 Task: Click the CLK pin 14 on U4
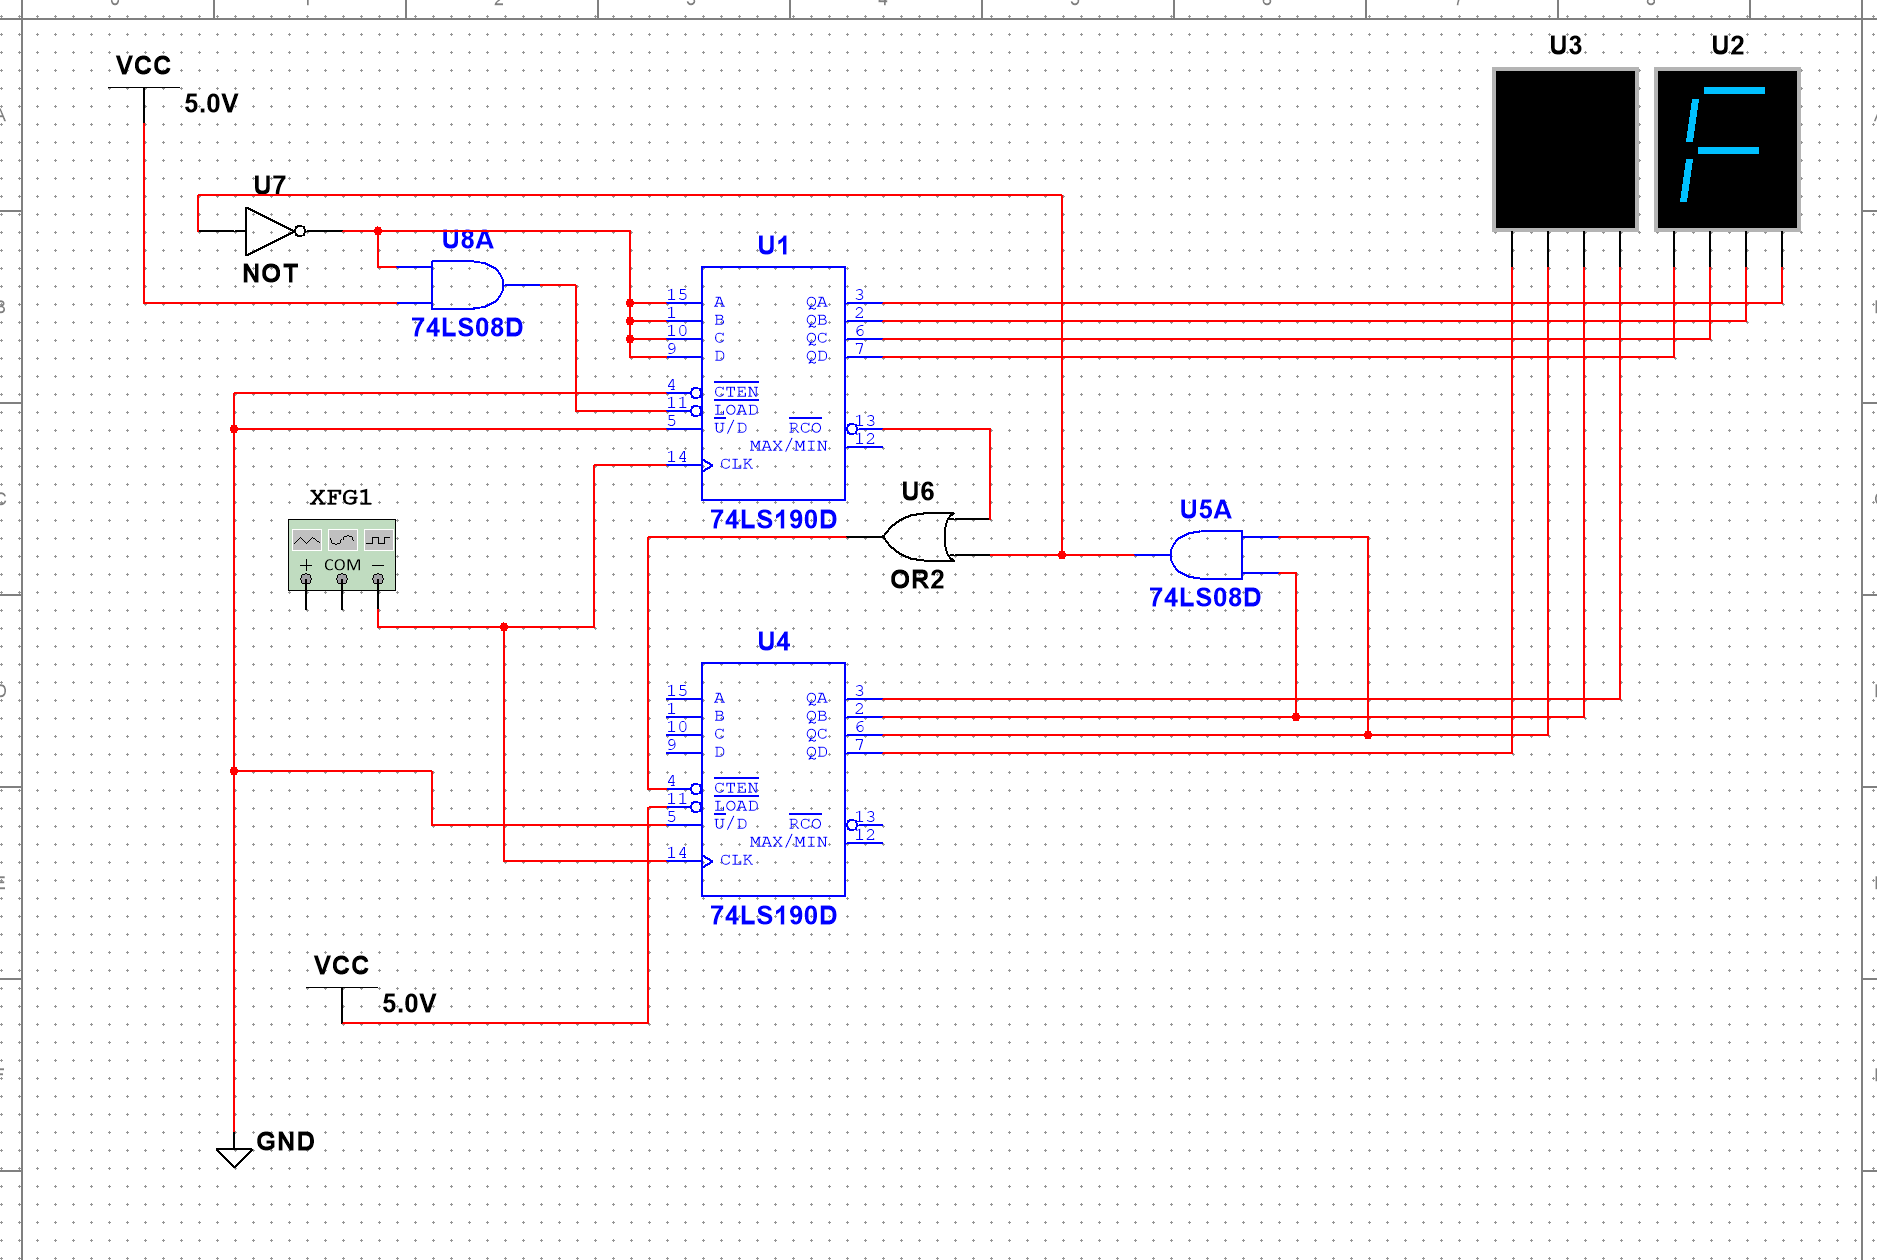(683, 860)
